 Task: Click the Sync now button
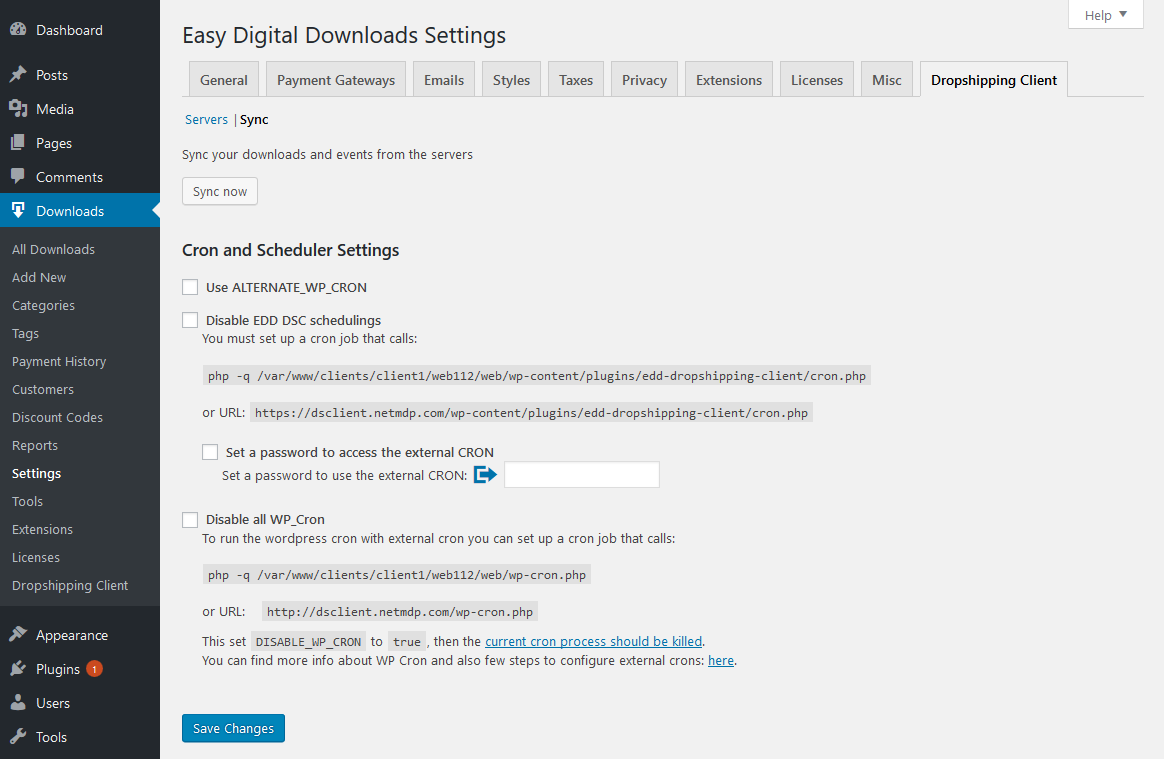click(220, 191)
